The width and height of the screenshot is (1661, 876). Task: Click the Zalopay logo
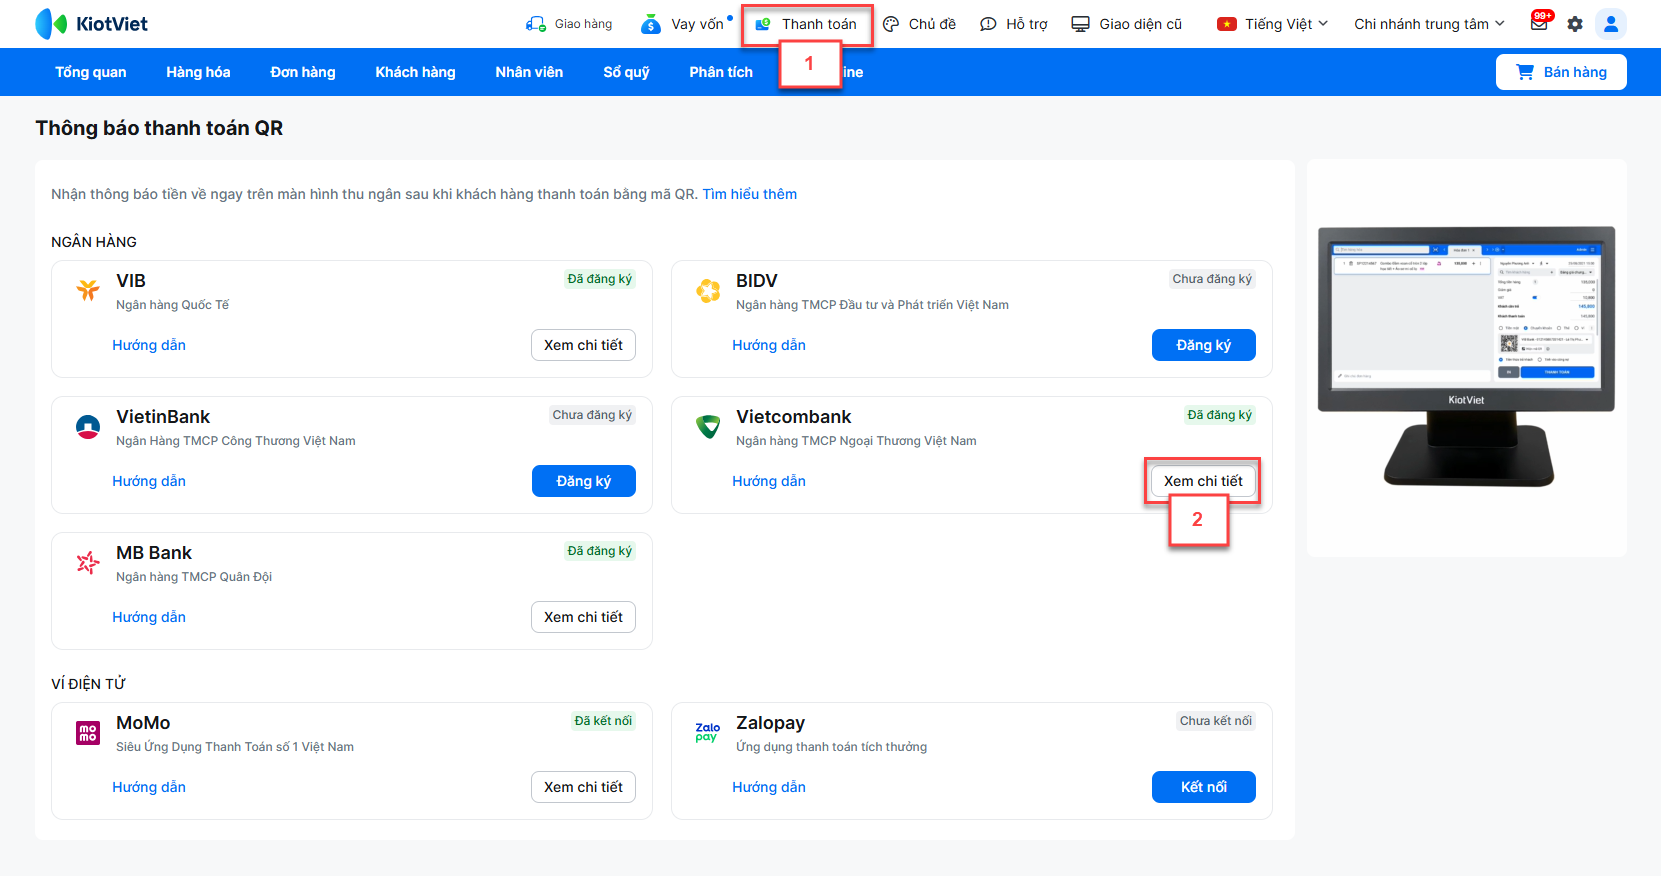coord(708,733)
